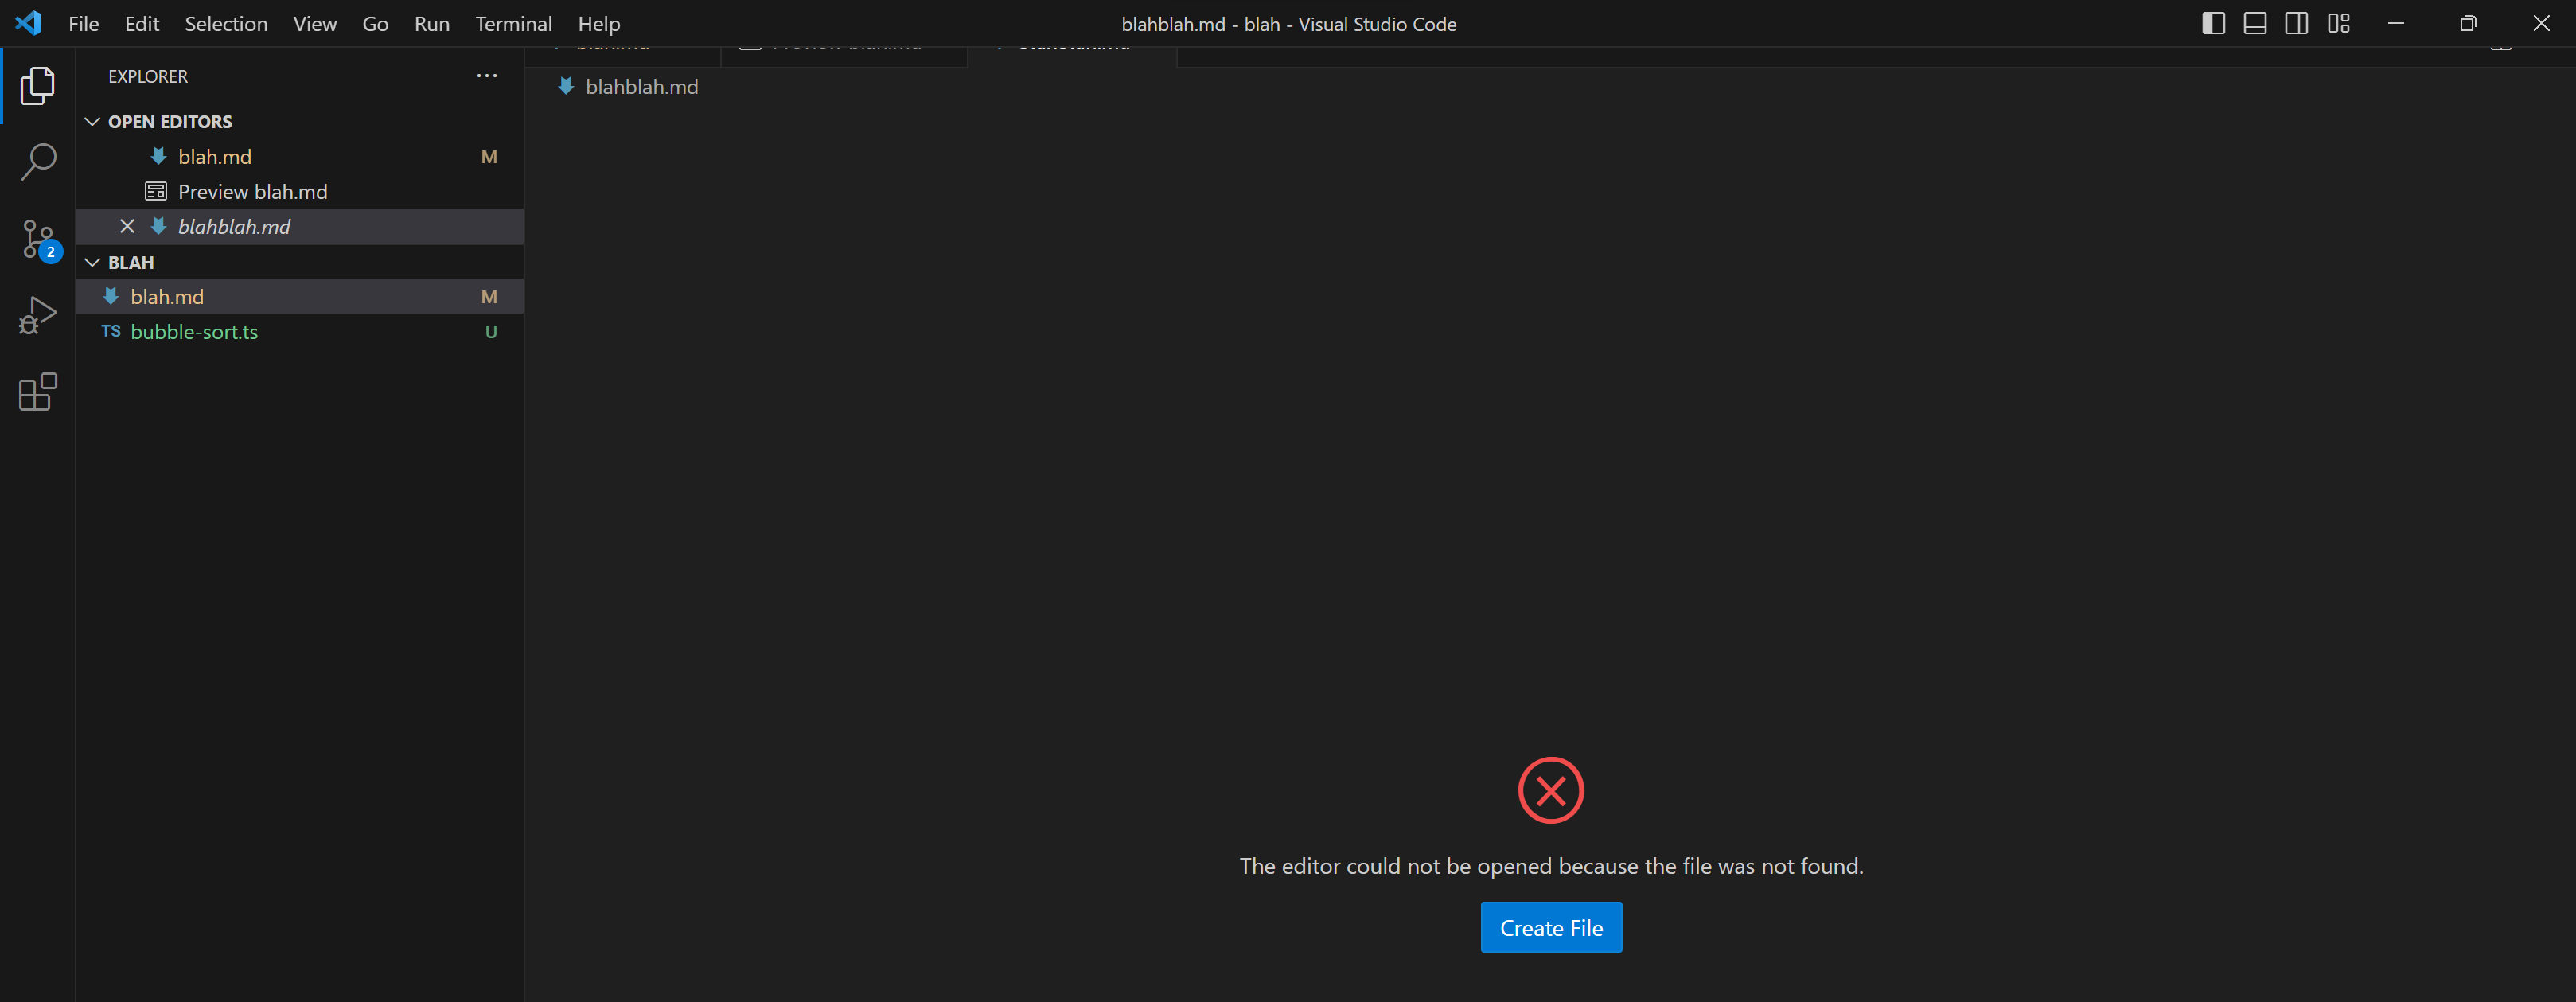
Task: Click the VS Code logo in the title bar
Action: click(28, 23)
